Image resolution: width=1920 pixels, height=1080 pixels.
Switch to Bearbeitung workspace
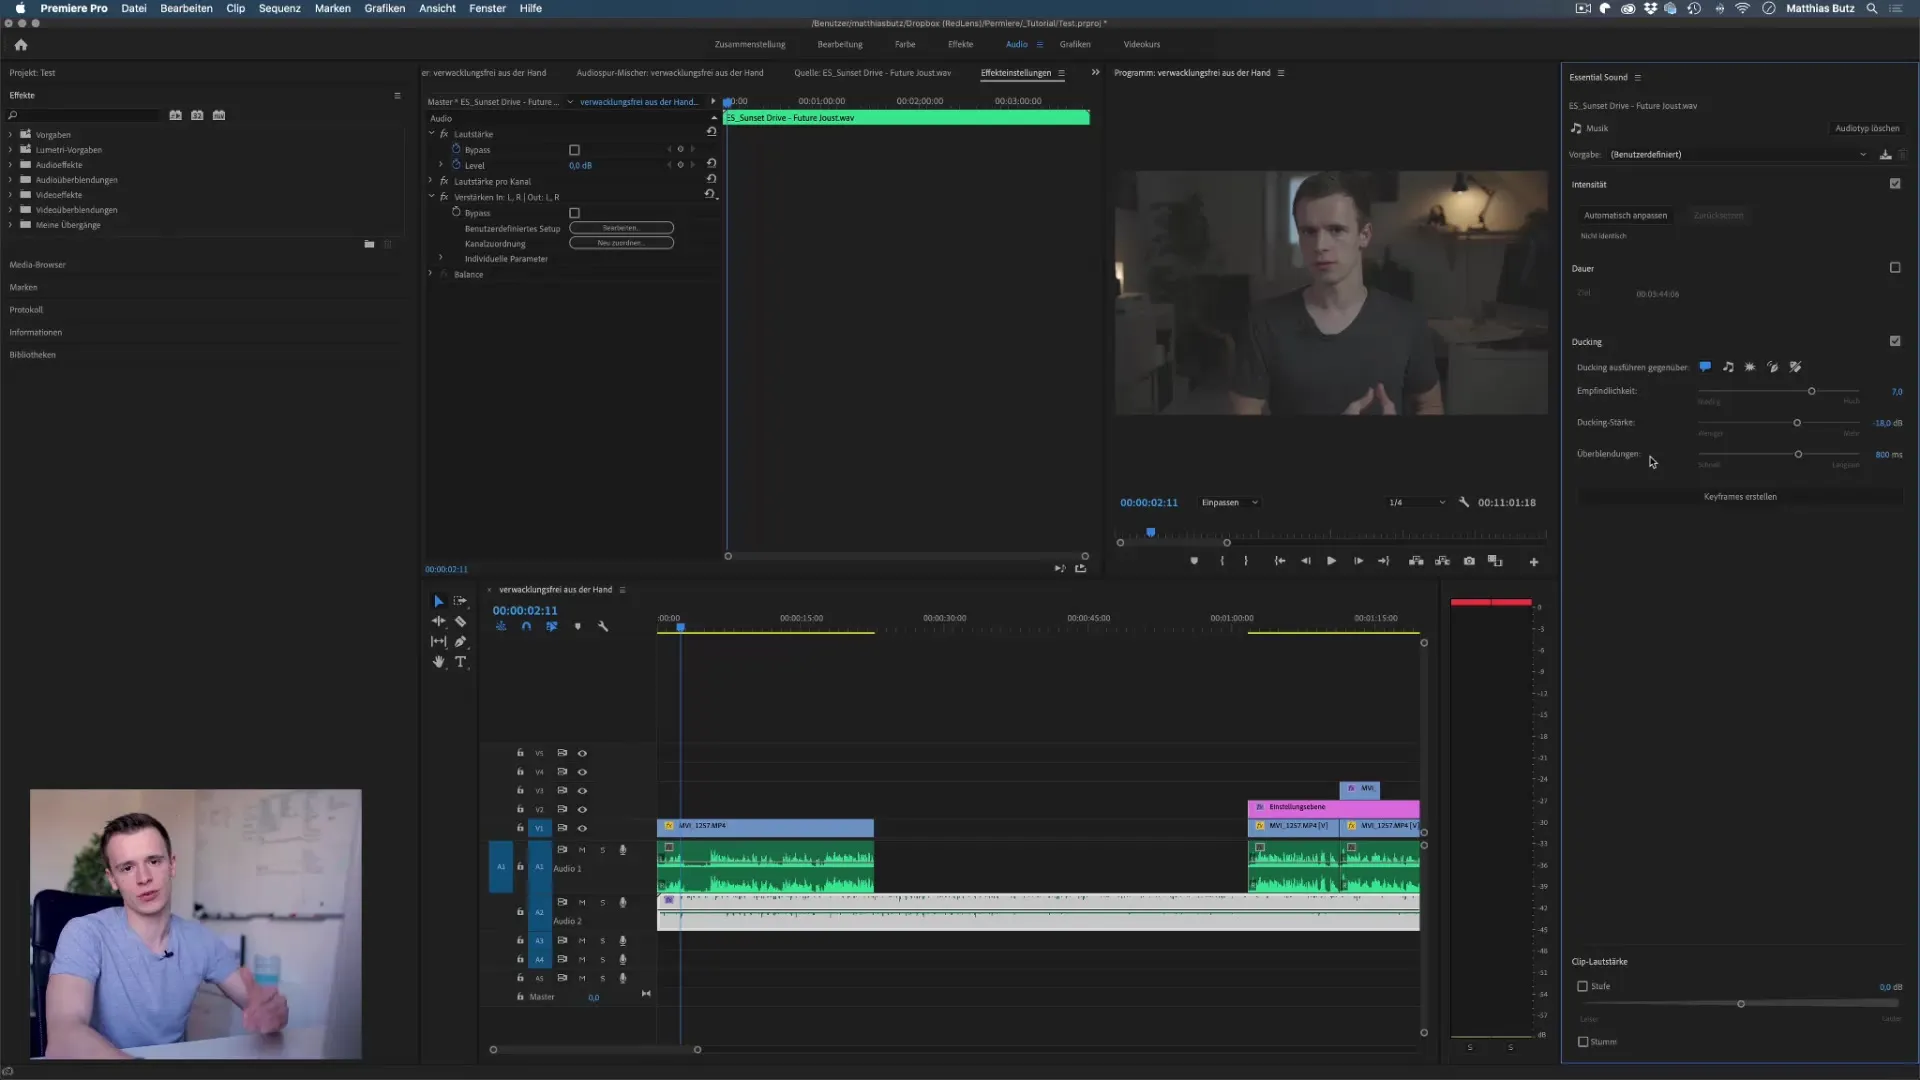tap(840, 44)
